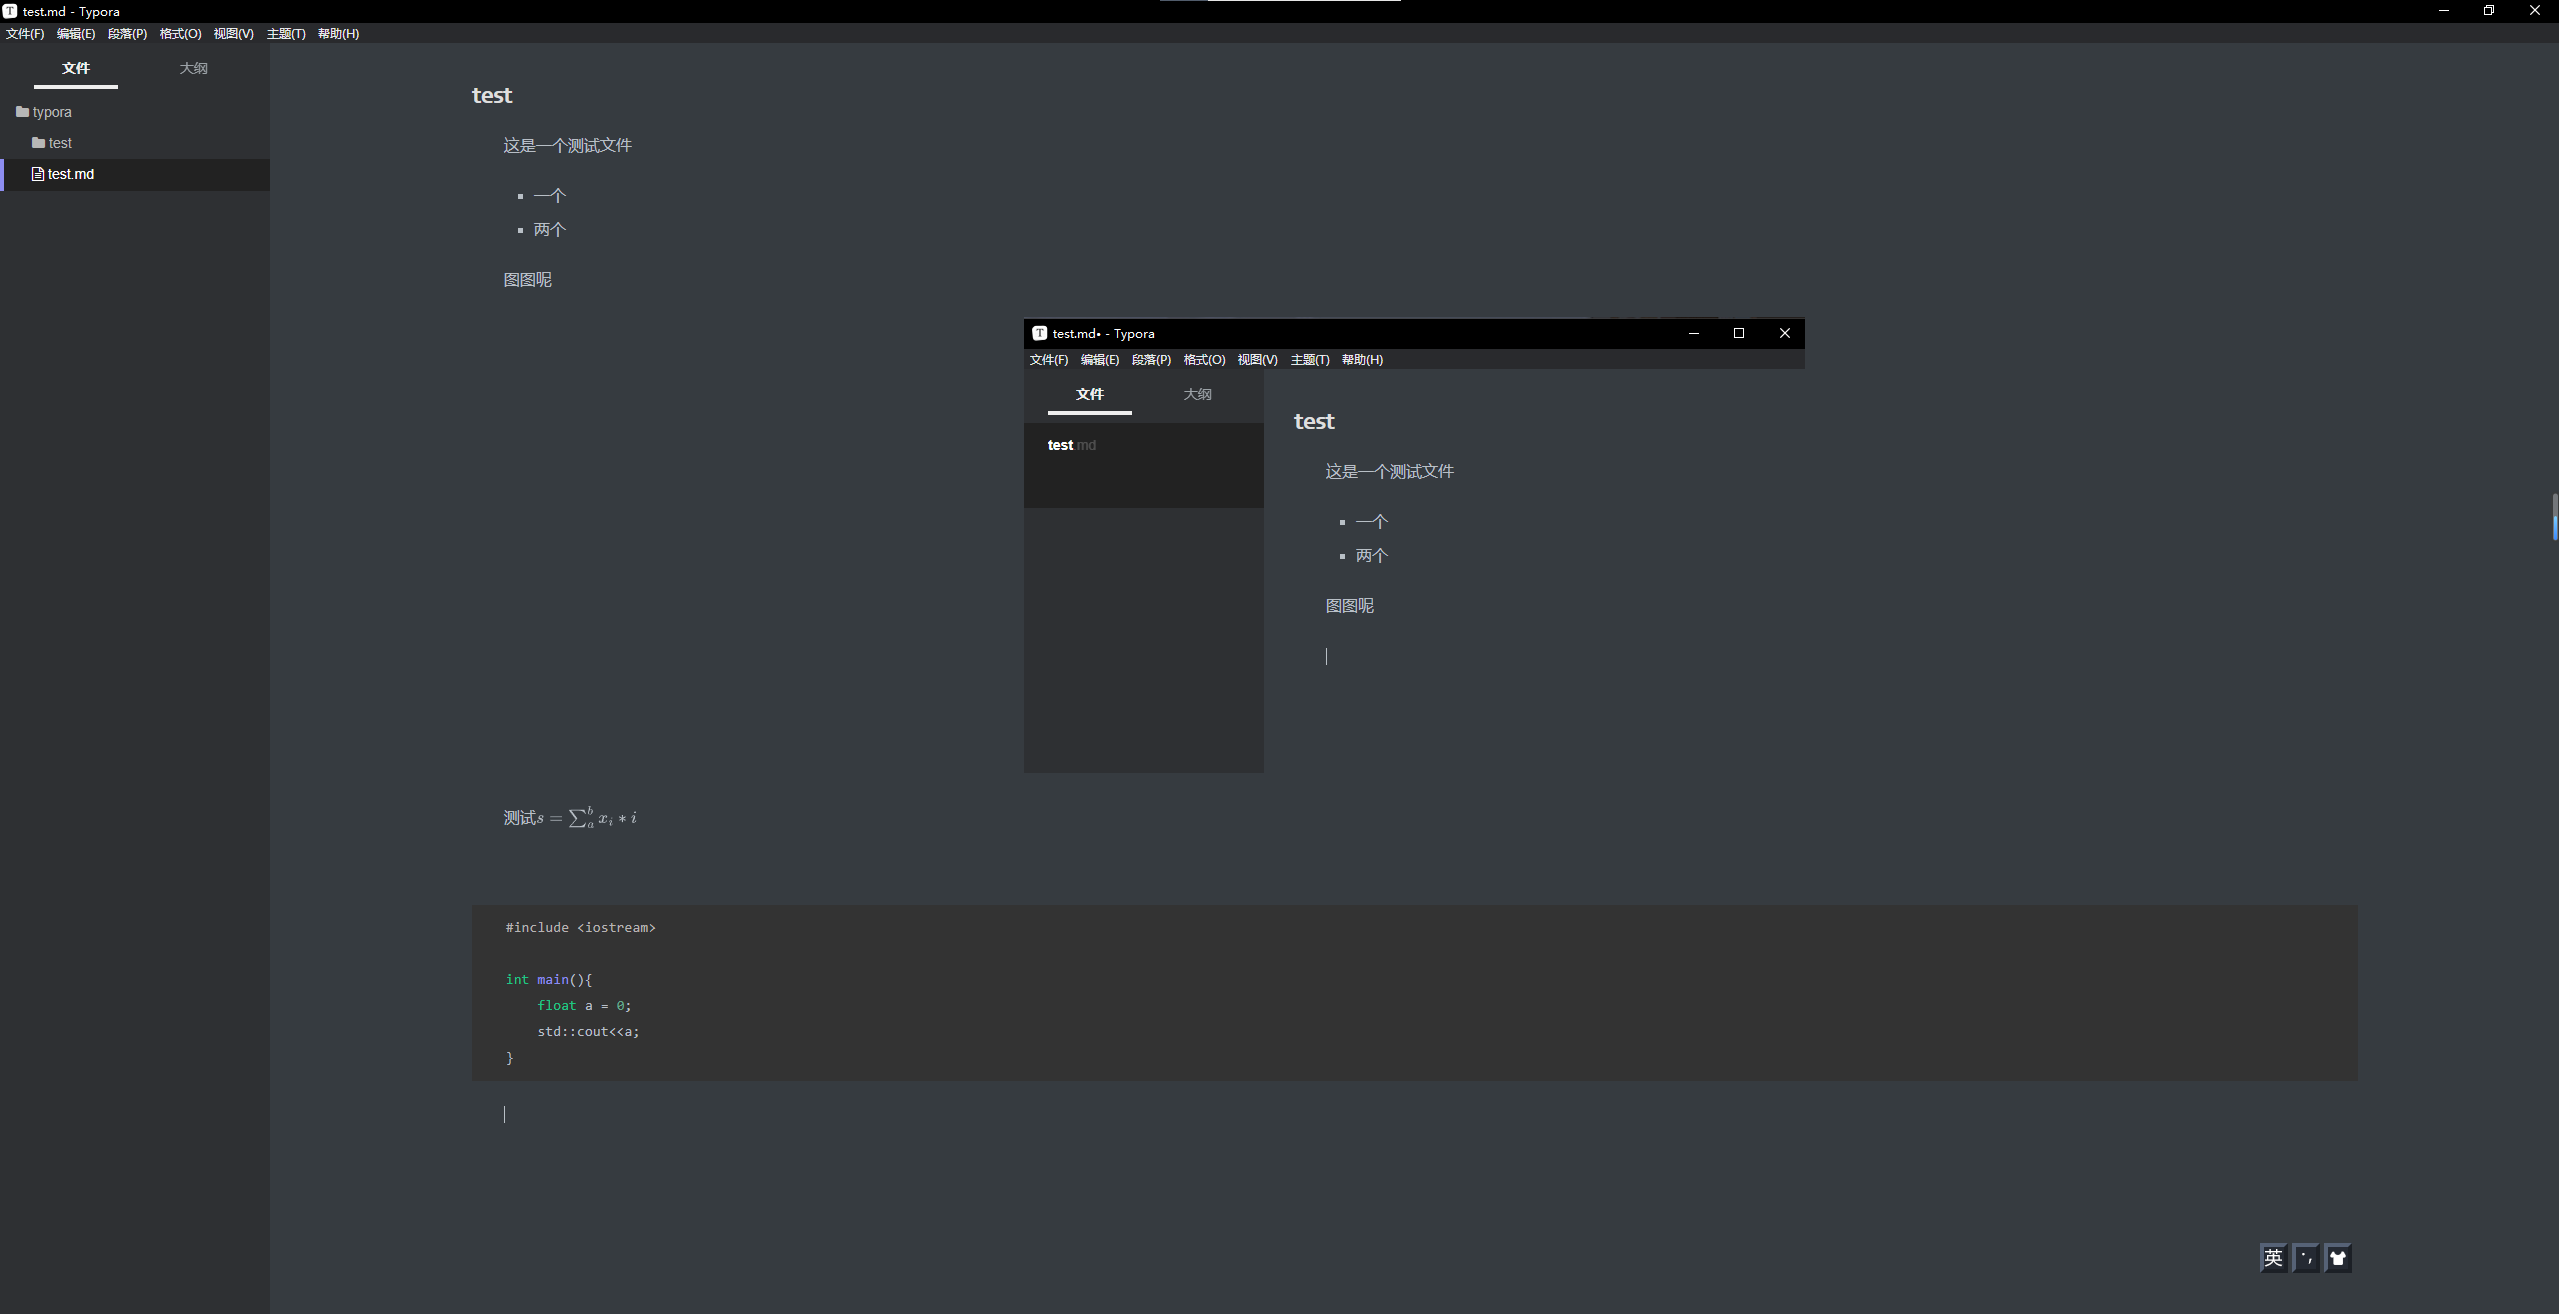The height and width of the screenshot is (1314, 2559).
Task: Close the main Typora window
Action: tap(2535, 11)
